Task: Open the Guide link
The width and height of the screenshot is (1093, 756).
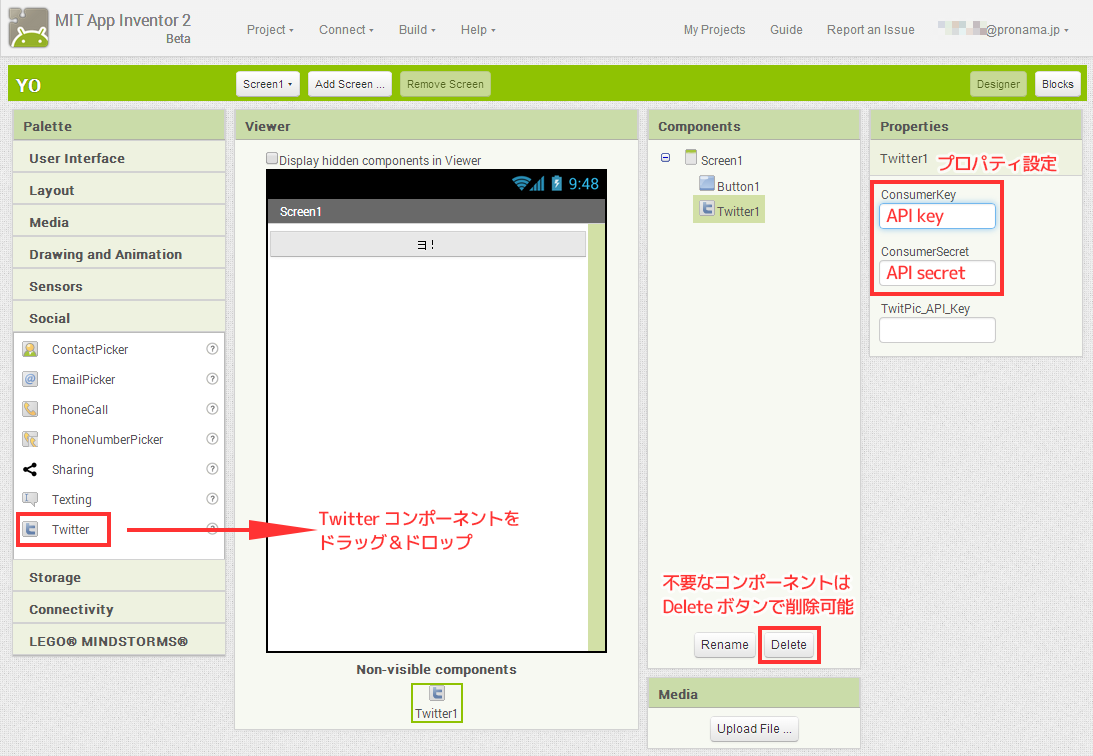Action: 786,30
